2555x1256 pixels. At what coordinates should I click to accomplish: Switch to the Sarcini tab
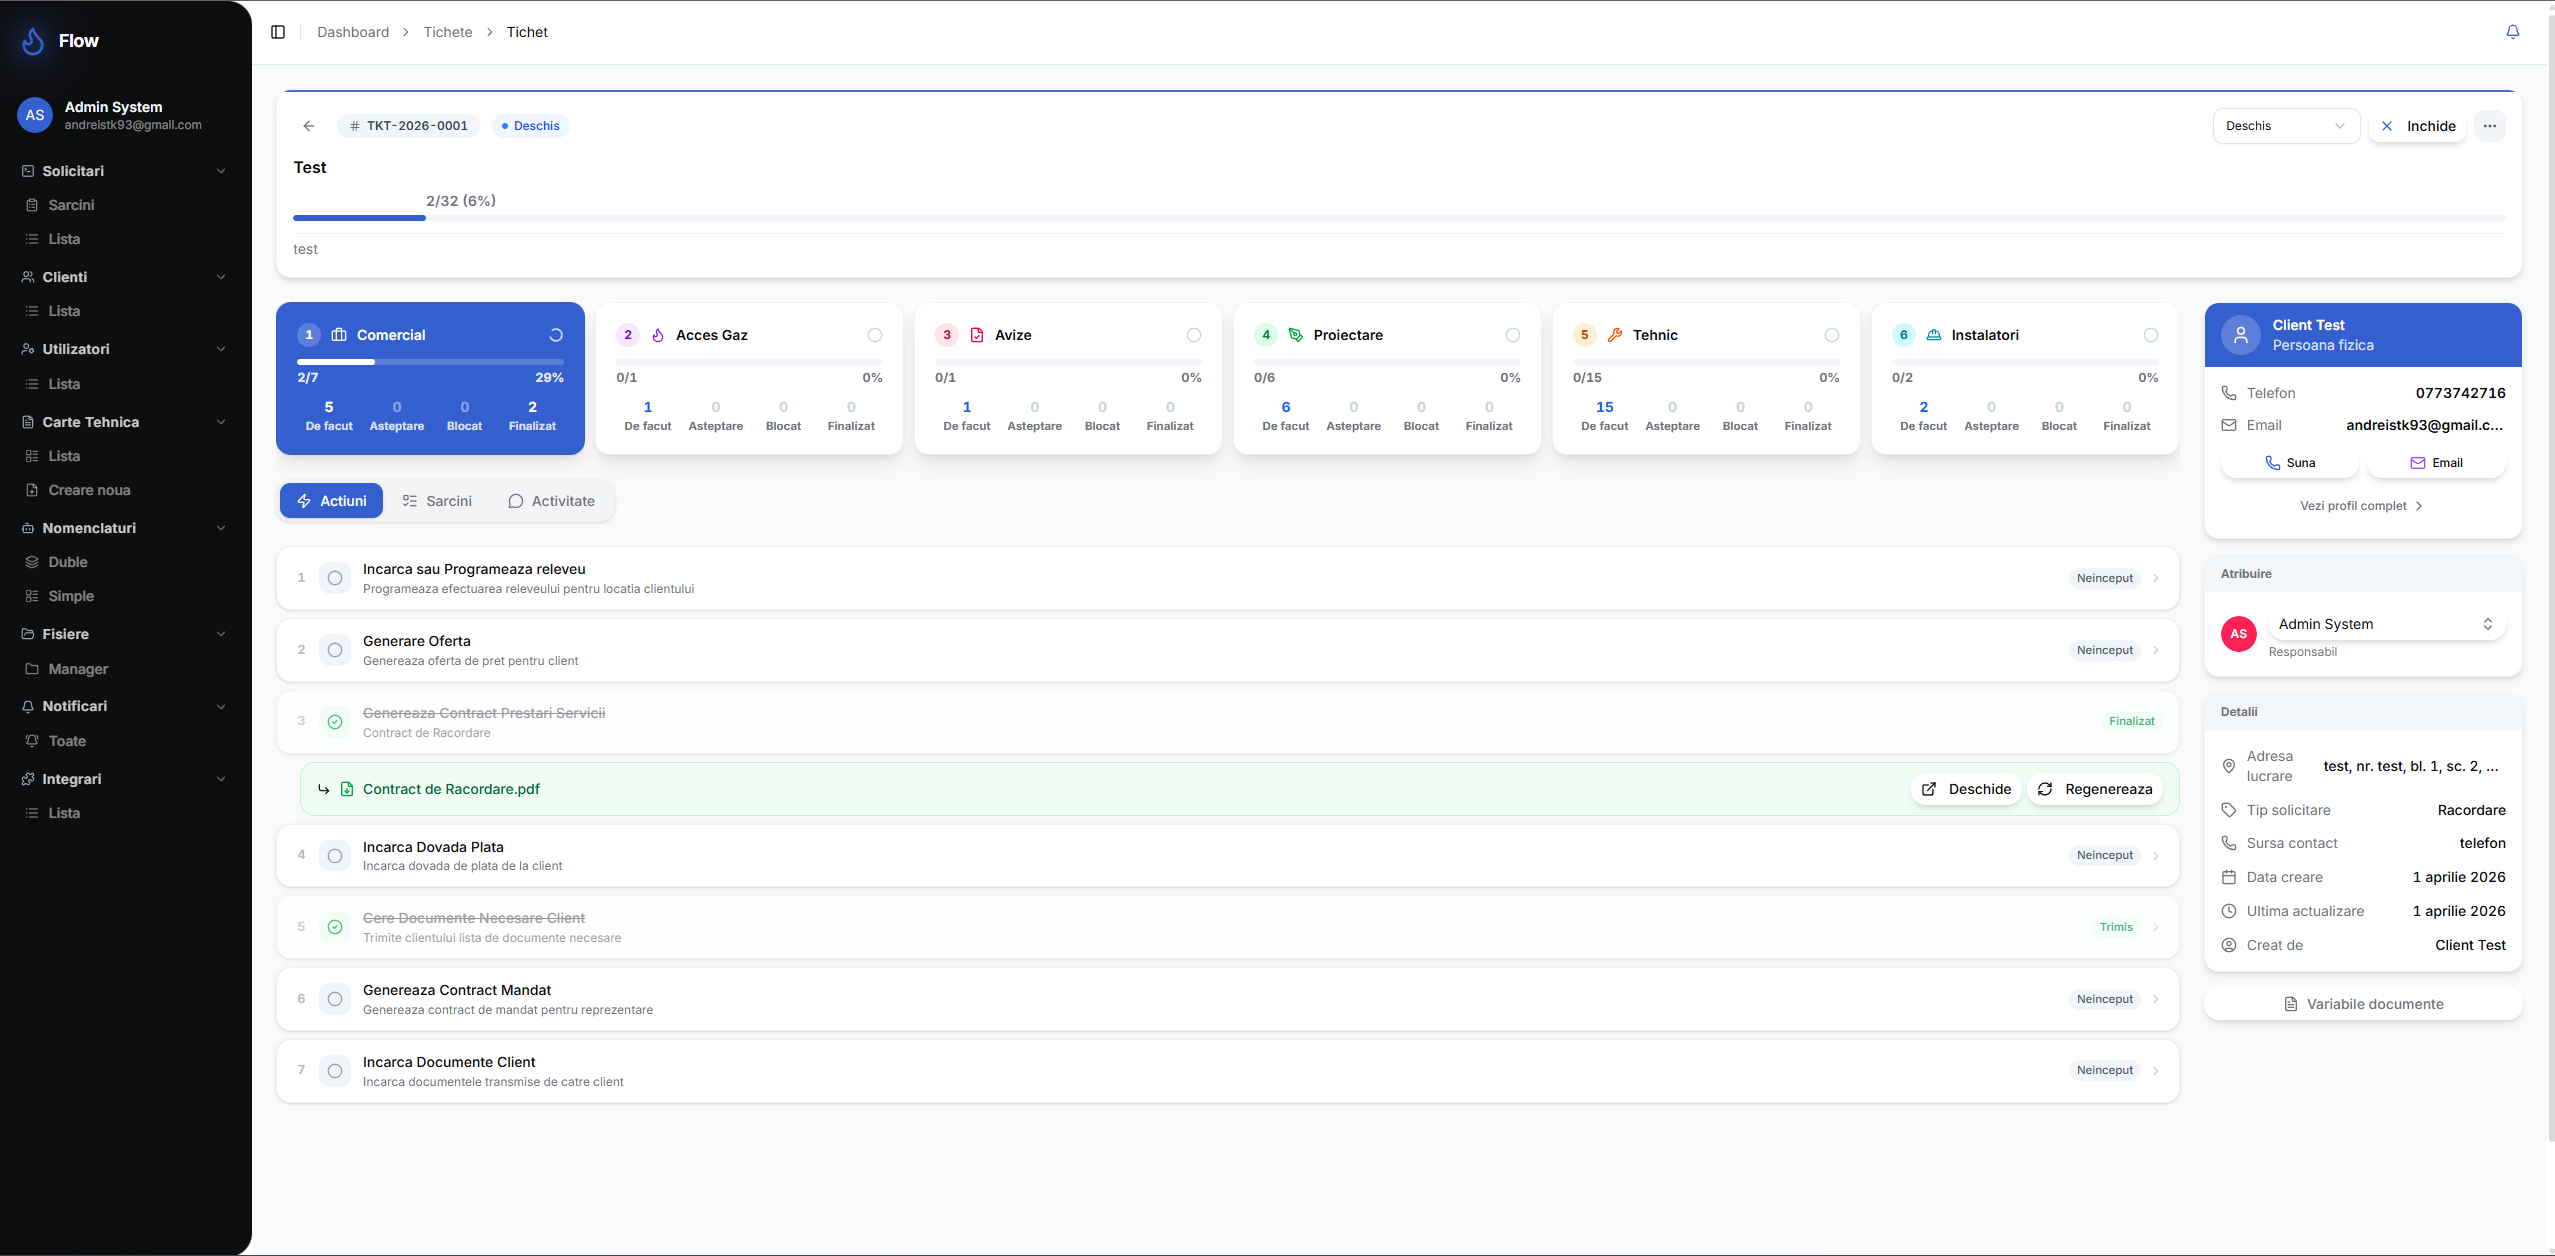point(437,501)
